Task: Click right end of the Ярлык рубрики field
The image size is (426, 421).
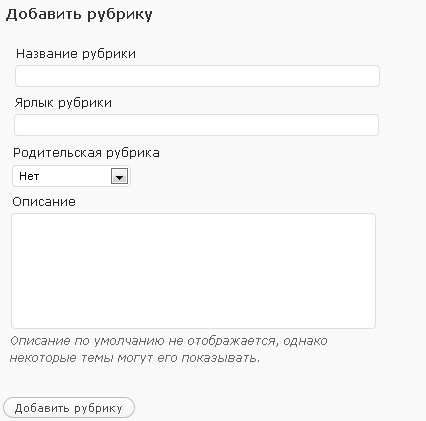Action: point(373,125)
